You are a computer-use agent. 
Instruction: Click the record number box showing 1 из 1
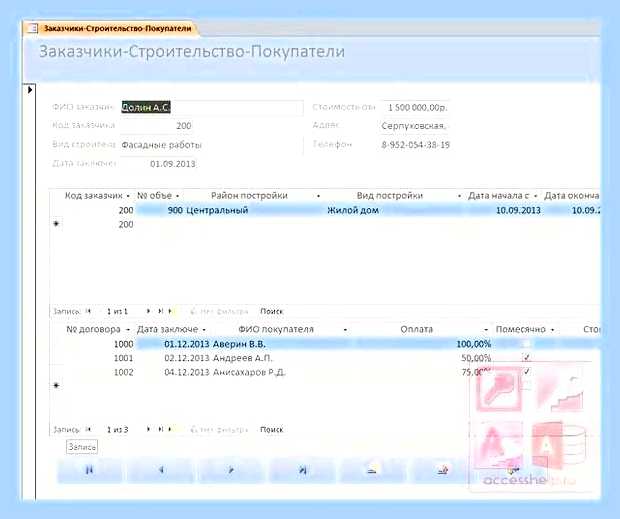coord(117,311)
